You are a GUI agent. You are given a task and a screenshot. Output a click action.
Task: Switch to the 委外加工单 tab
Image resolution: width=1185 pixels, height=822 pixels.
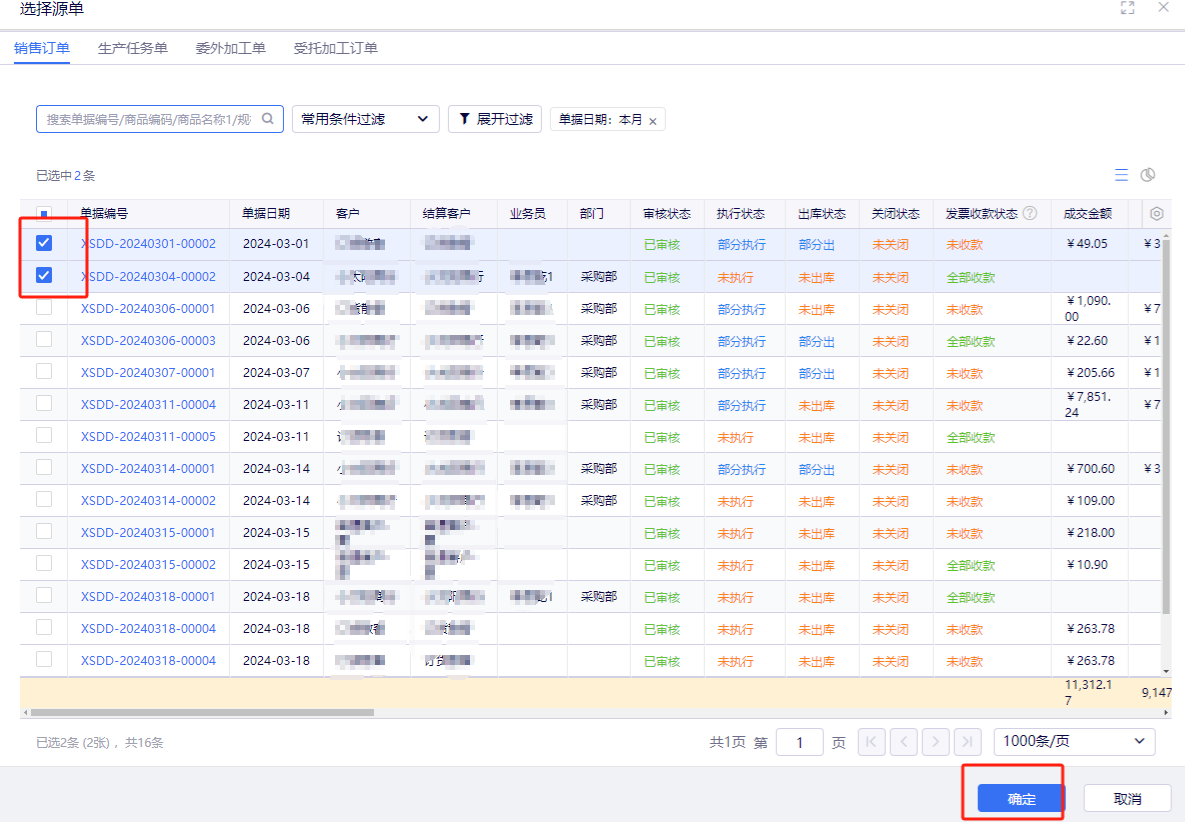click(x=231, y=48)
